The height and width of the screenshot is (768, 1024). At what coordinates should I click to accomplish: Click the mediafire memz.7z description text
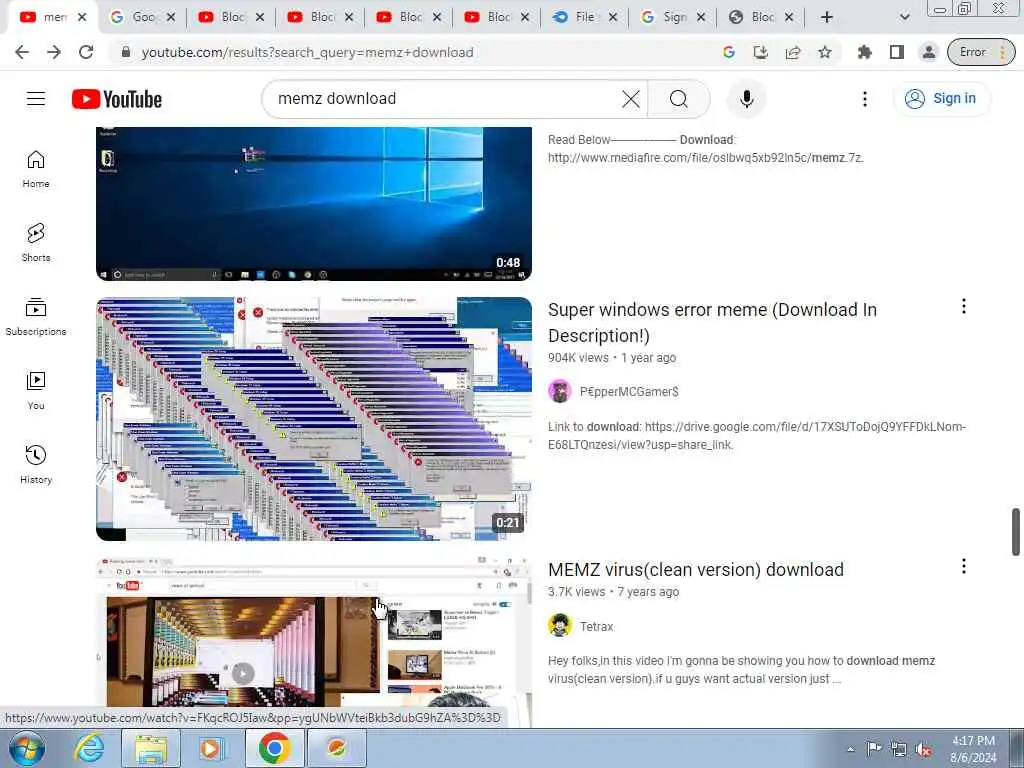click(x=706, y=149)
